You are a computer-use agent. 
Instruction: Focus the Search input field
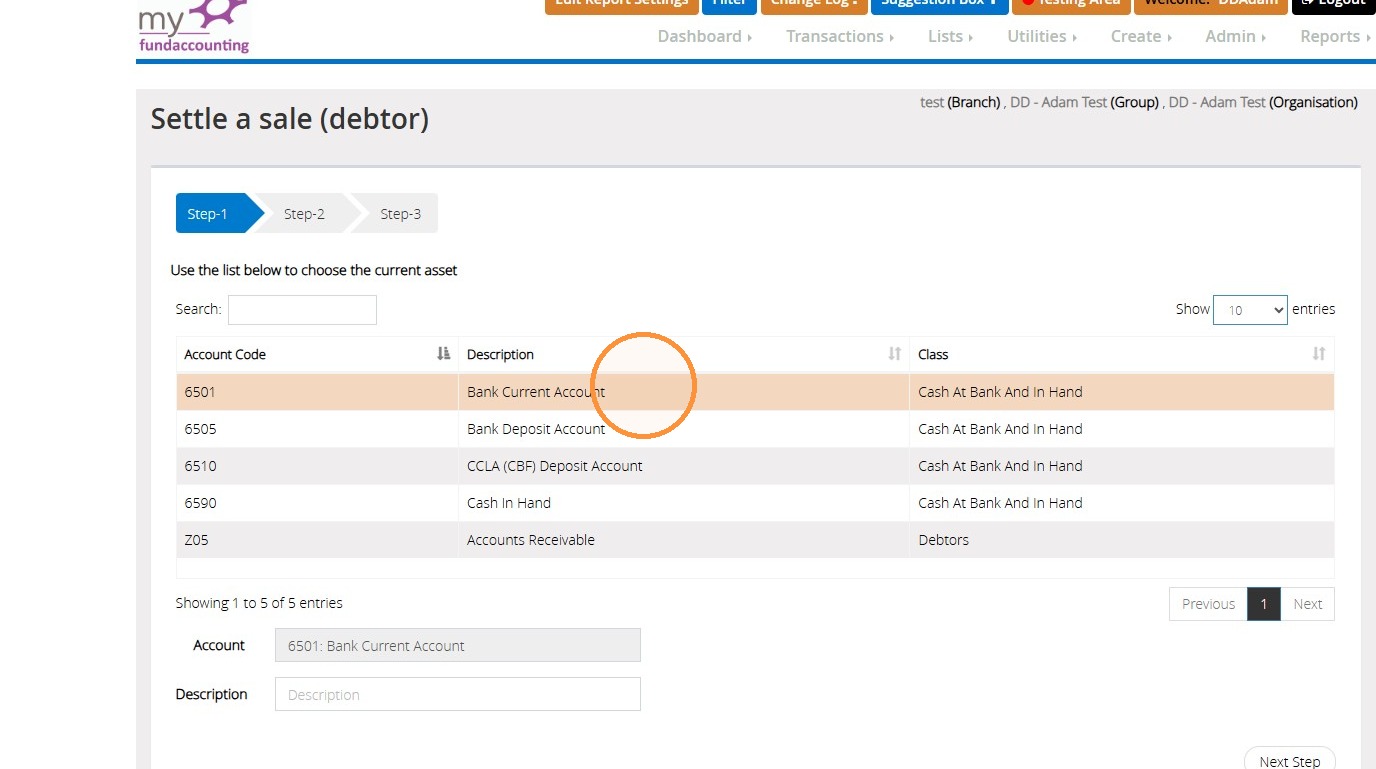(302, 310)
